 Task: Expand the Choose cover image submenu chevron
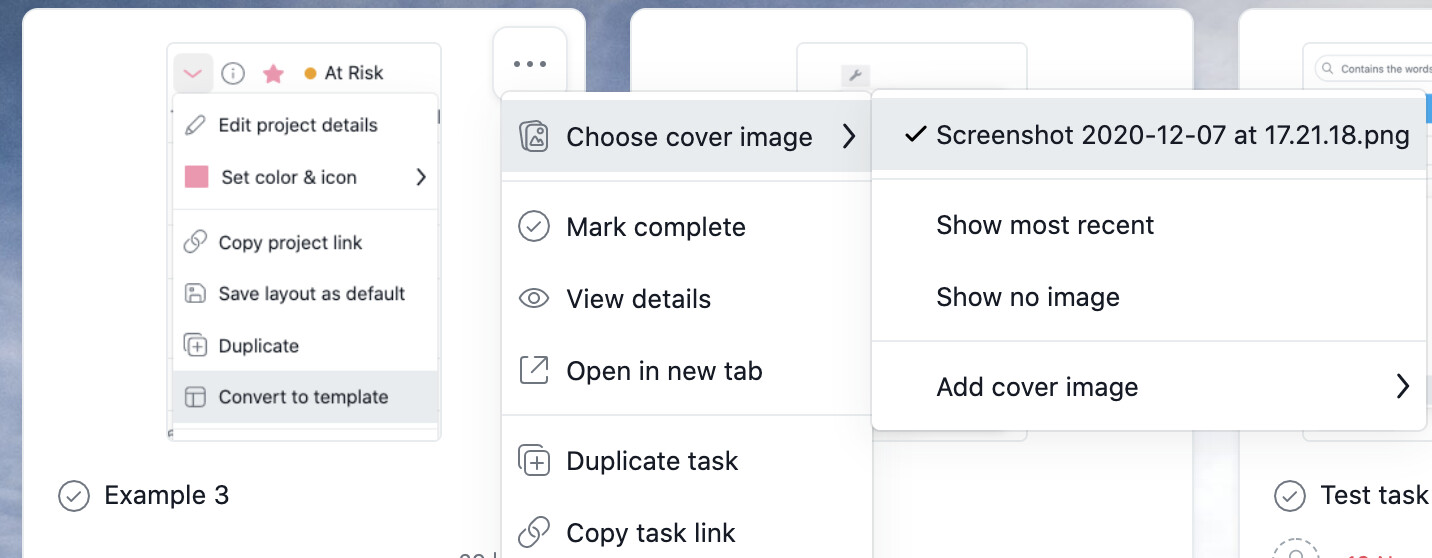[849, 136]
